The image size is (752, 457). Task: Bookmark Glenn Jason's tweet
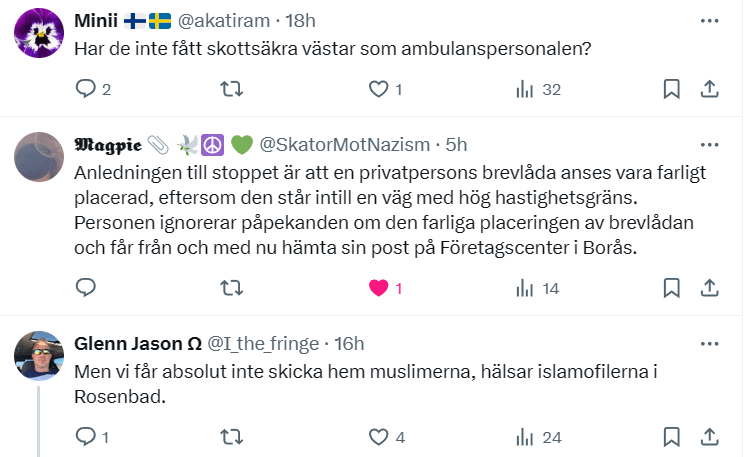tap(672, 436)
